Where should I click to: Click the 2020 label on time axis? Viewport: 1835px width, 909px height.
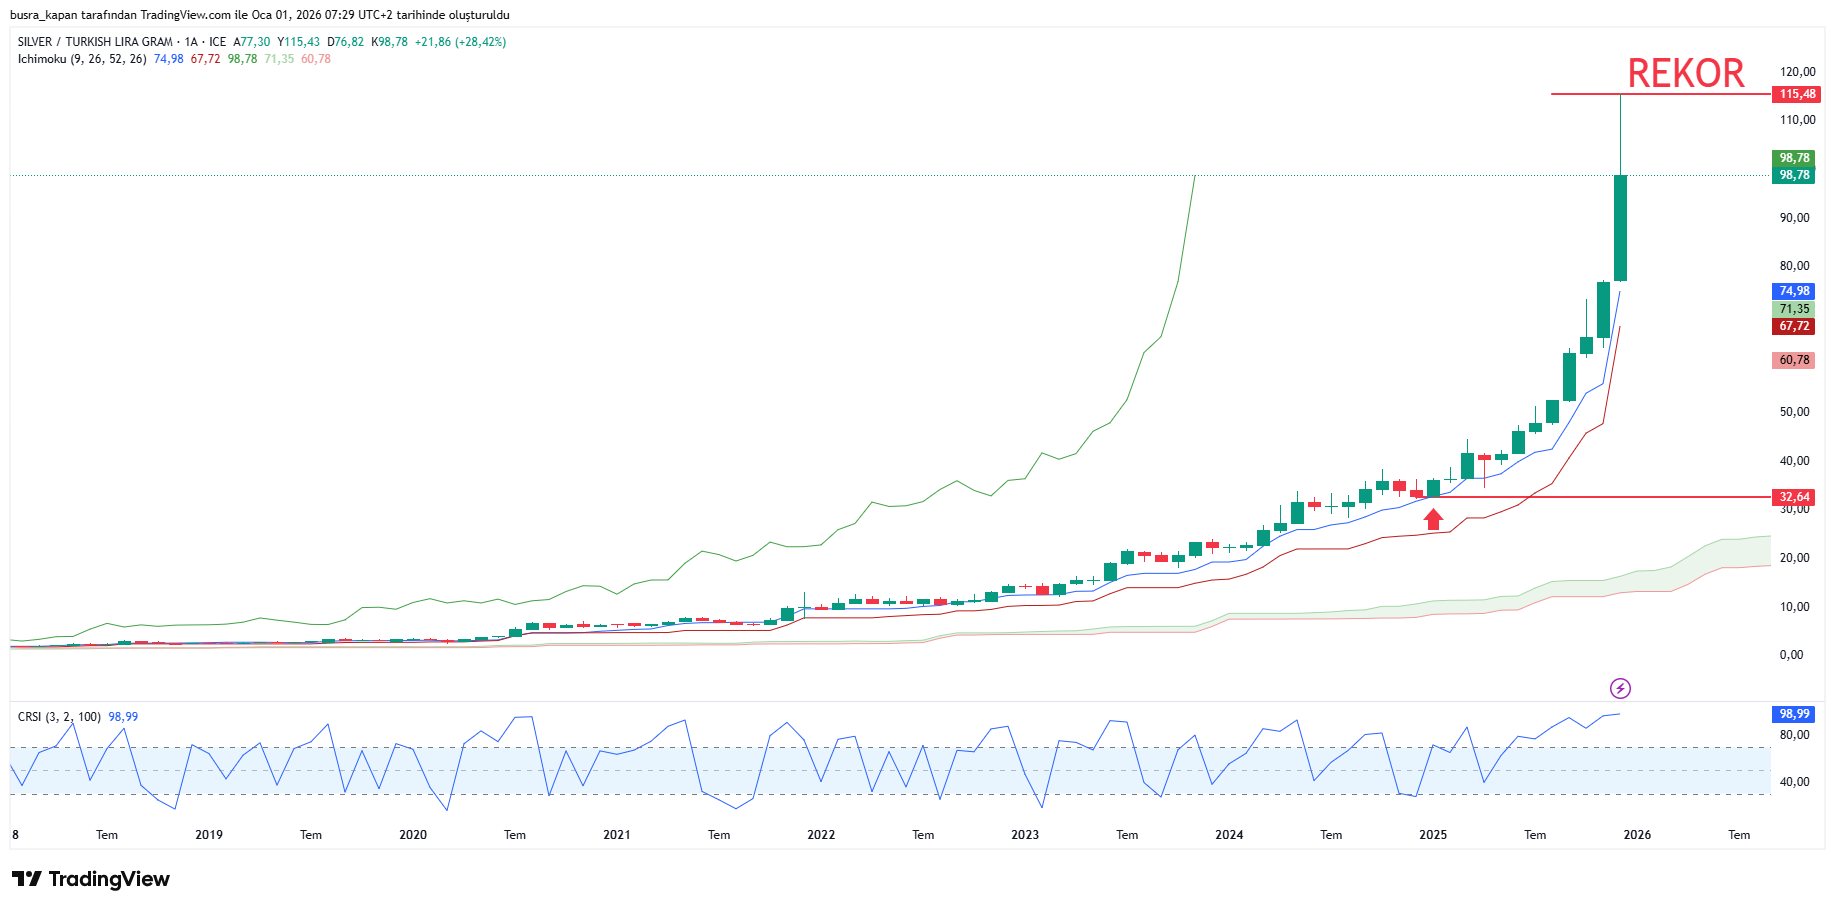pos(413,835)
